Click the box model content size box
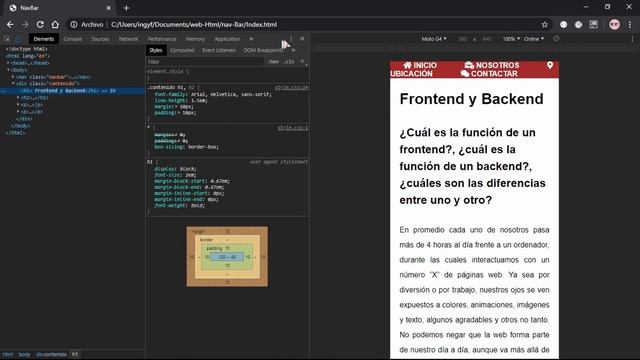The width and height of the screenshot is (640, 360). 227,257
